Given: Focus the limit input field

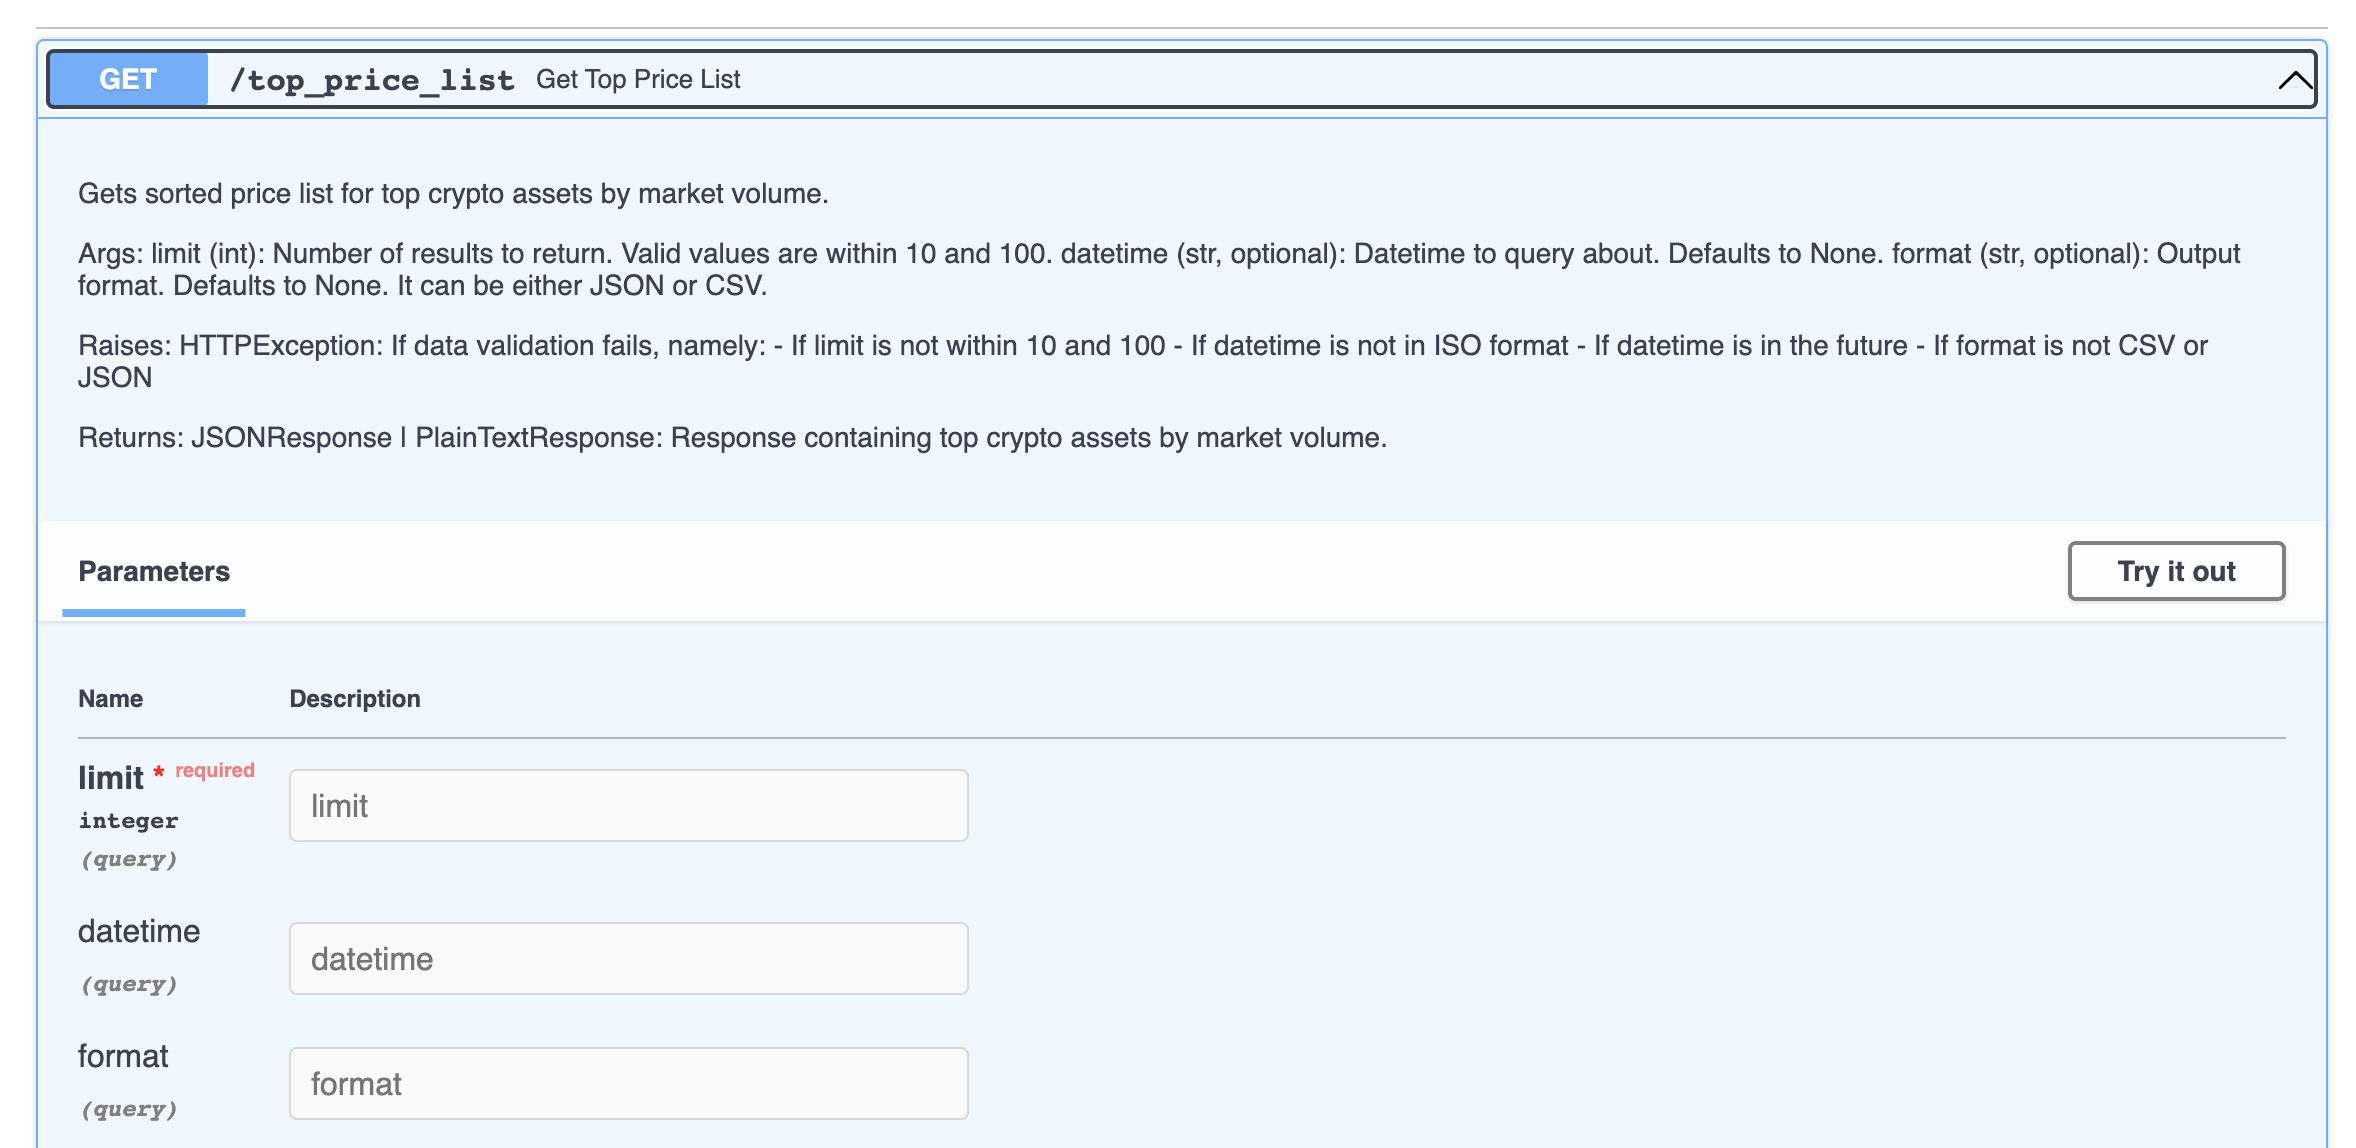Looking at the screenshot, I should [628, 806].
